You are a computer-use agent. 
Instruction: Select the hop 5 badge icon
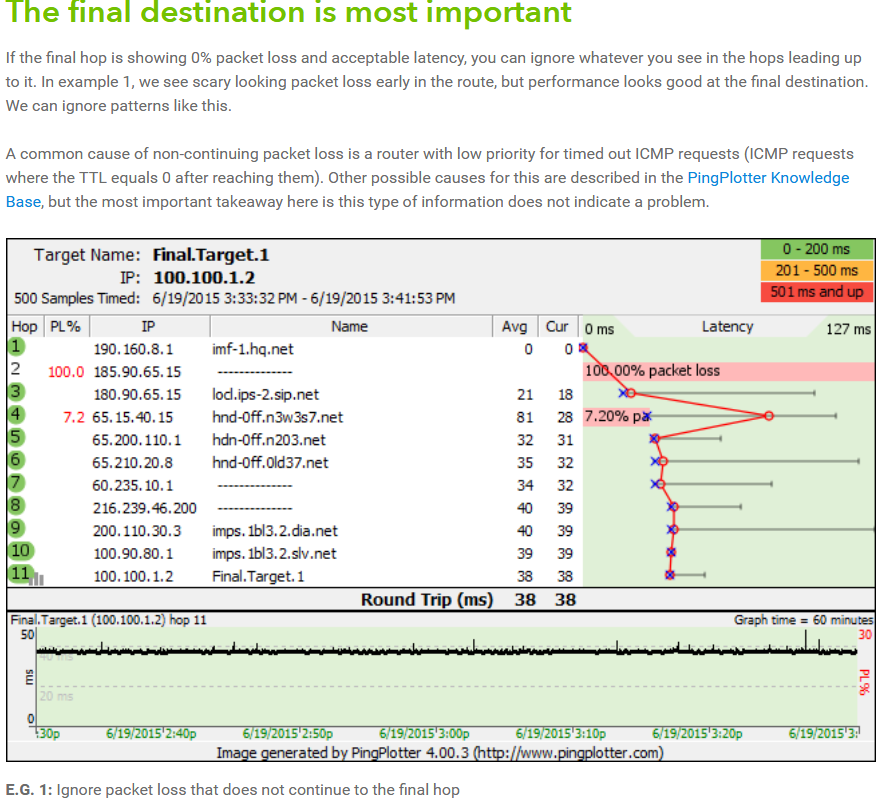pyautogui.click(x=18, y=439)
